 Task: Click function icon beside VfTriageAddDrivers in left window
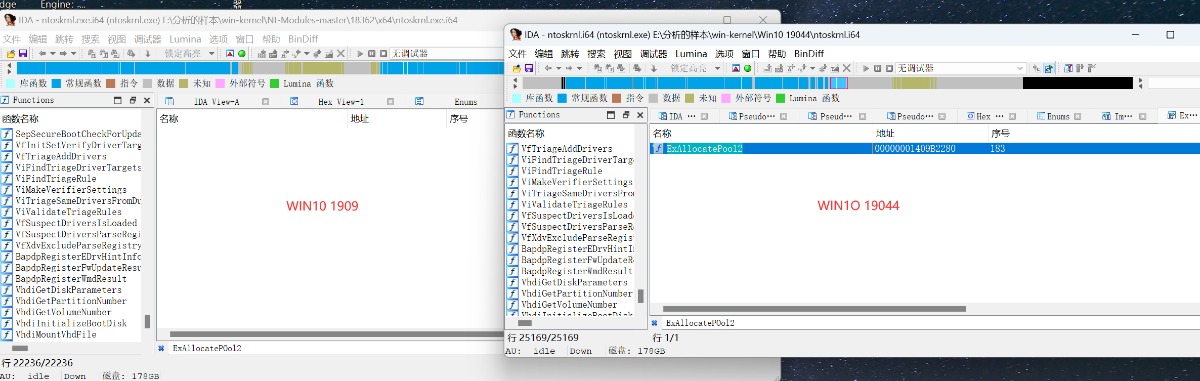(7, 156)
